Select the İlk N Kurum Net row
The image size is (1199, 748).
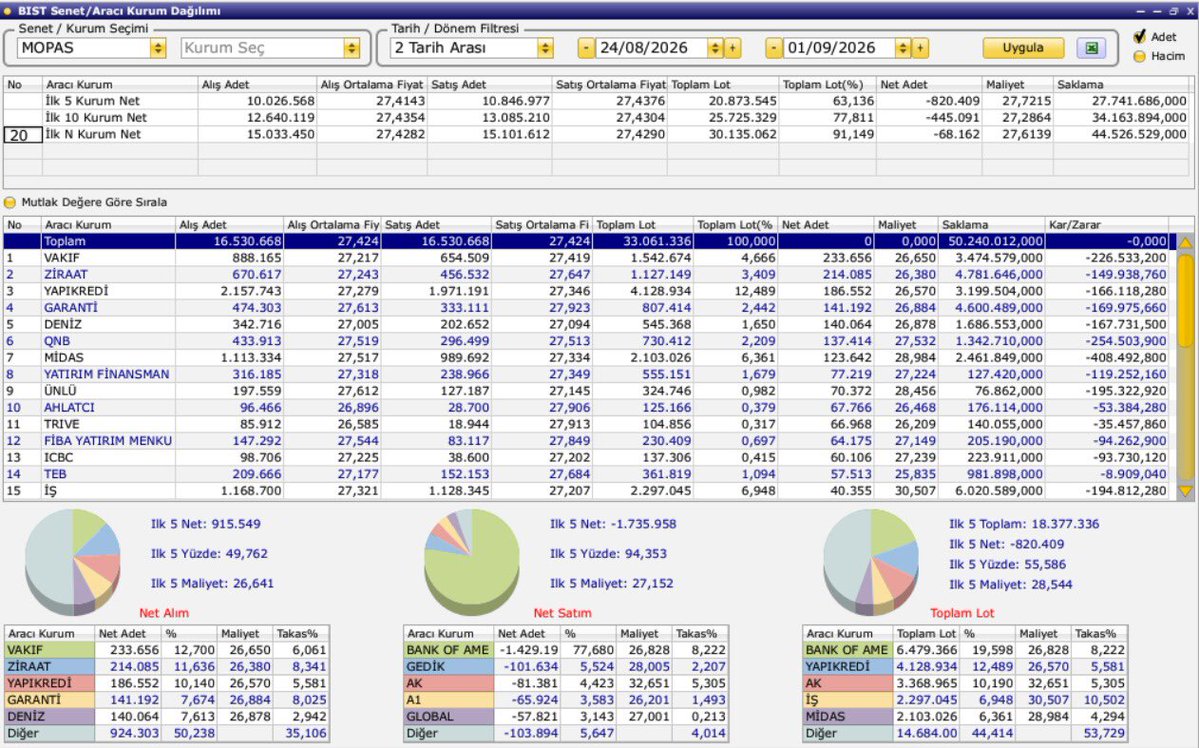click(597, 135)
